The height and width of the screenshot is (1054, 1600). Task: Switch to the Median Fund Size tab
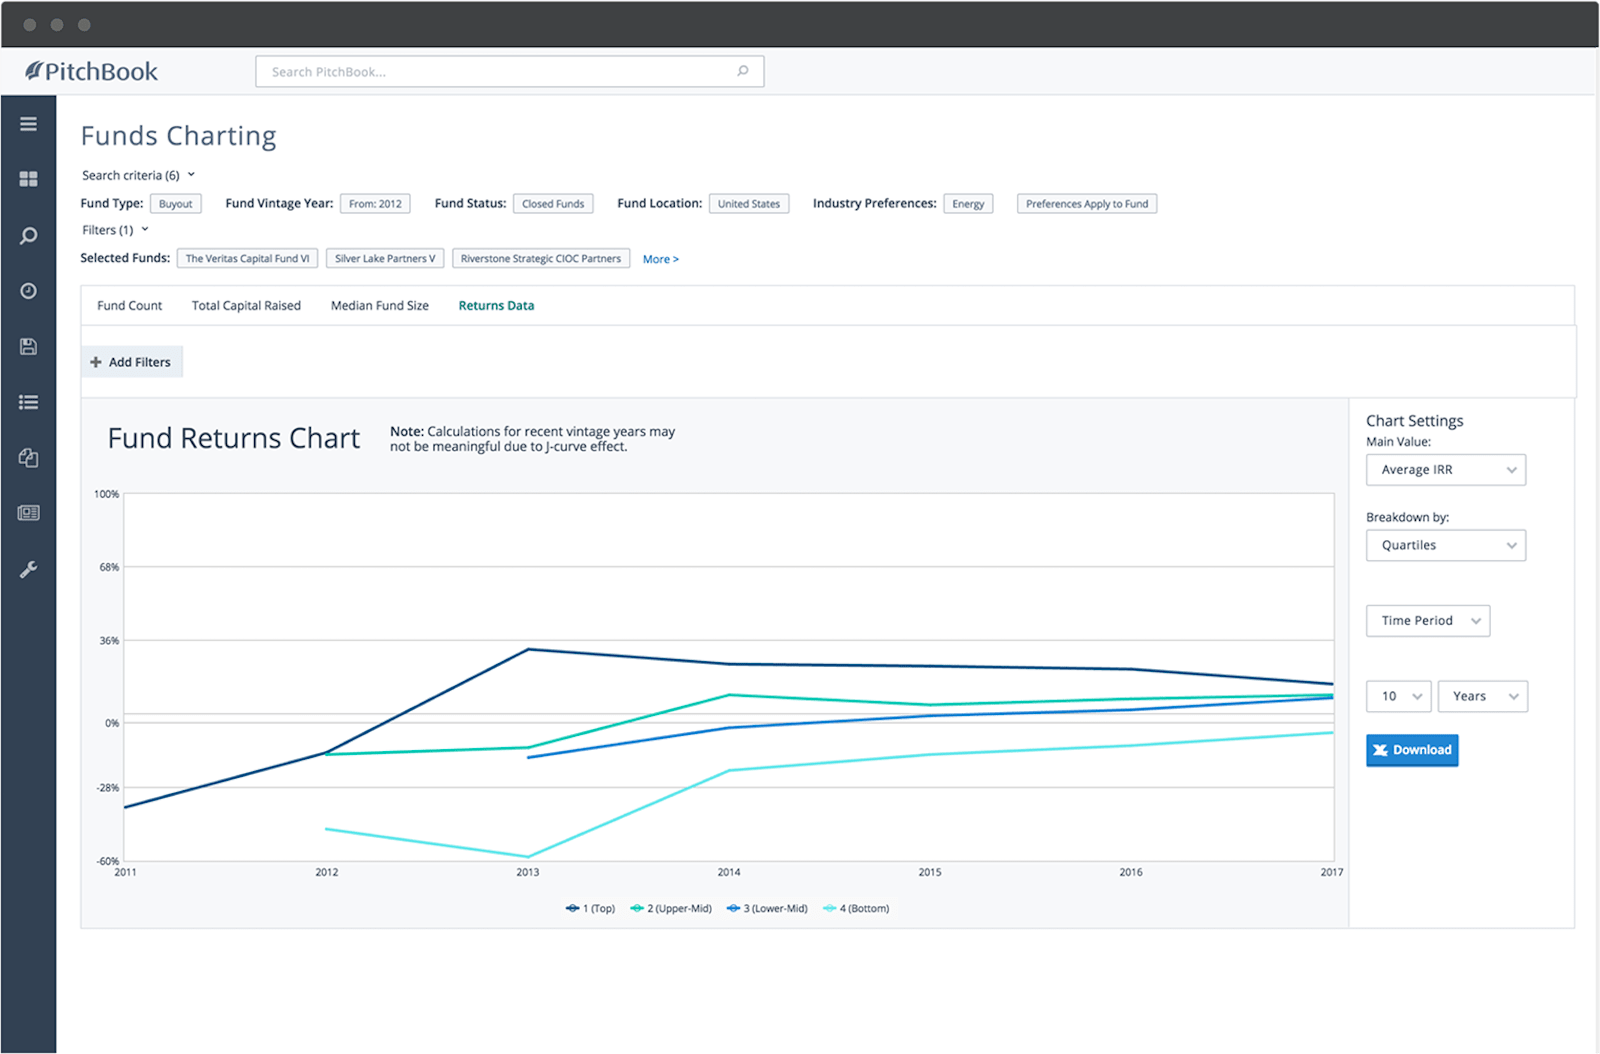379,306
